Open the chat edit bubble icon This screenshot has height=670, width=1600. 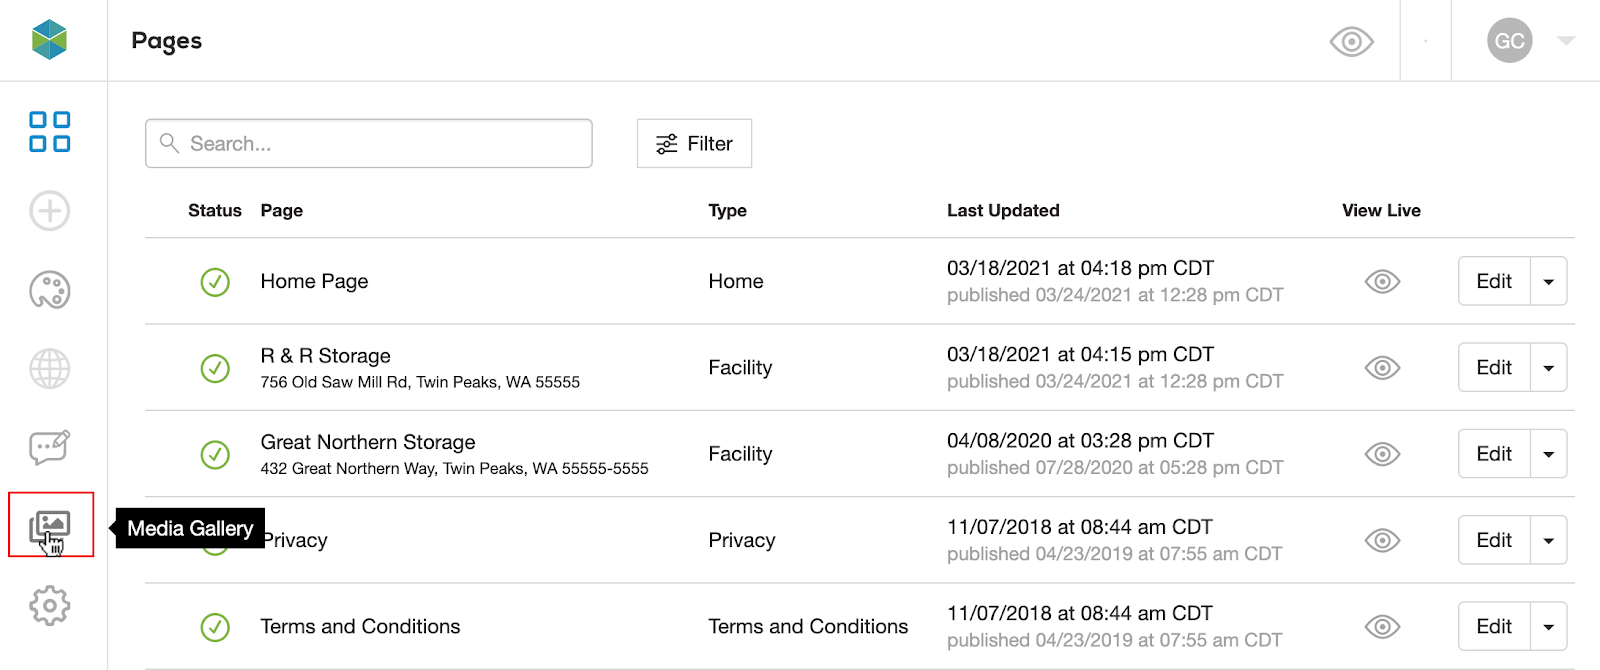coord(50,447)
